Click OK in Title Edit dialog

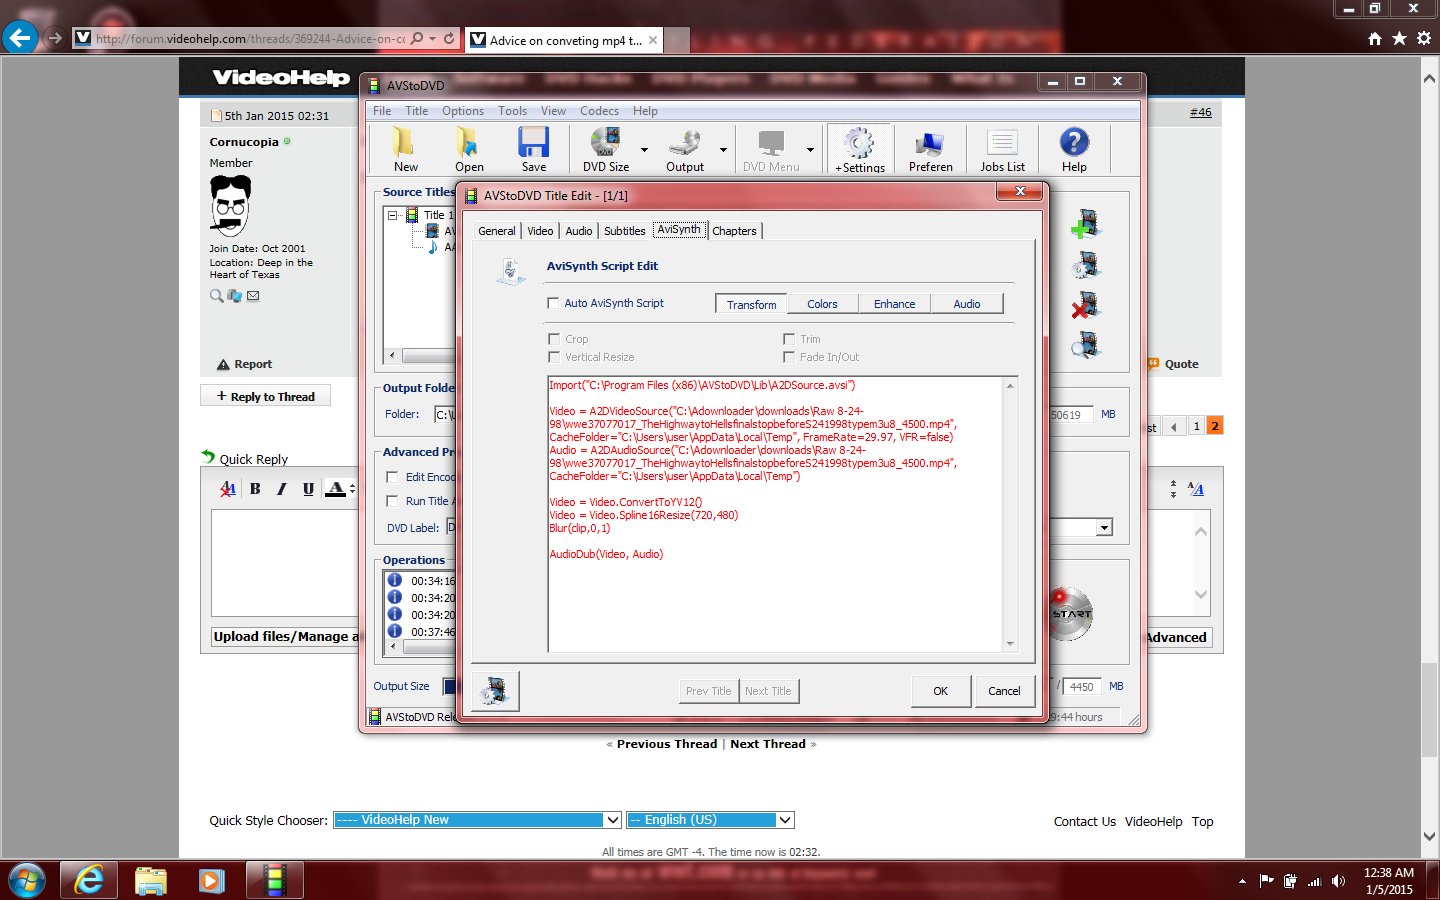(x=940, y=691)
